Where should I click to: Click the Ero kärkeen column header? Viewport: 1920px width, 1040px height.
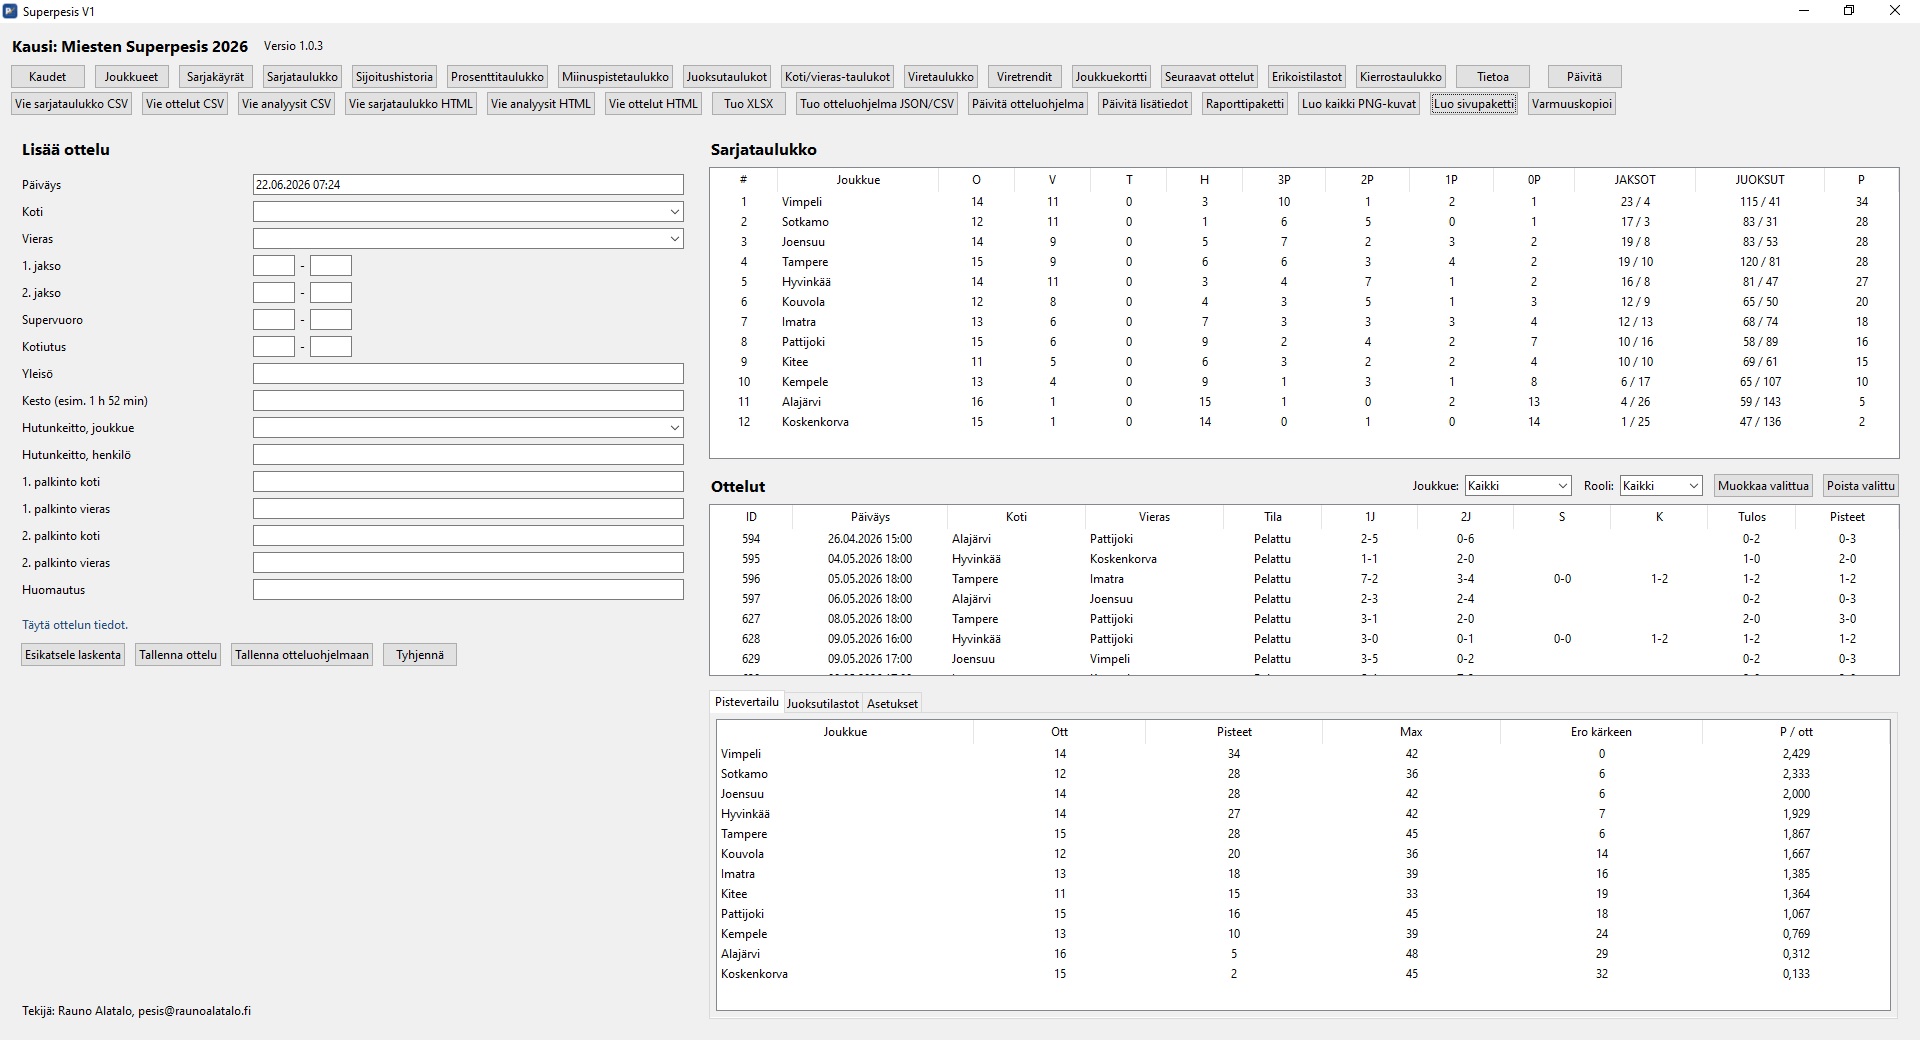(1601, 732)
